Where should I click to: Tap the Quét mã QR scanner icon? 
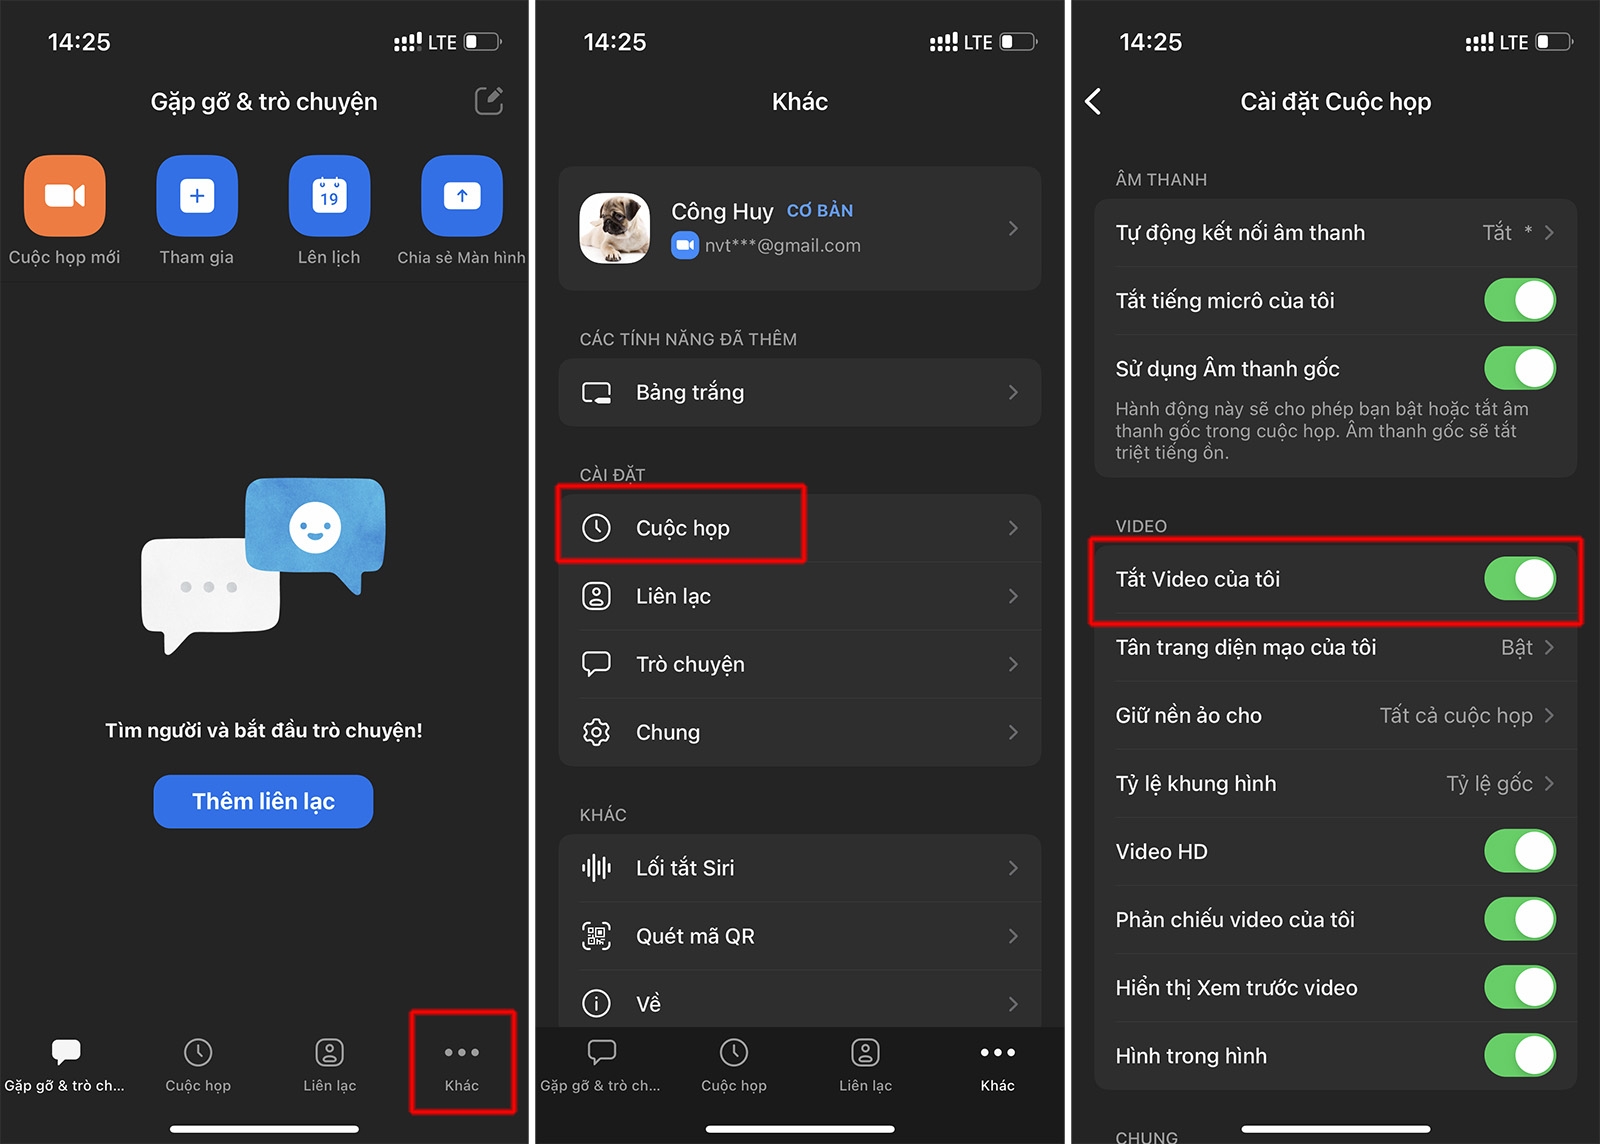pos(596,936)
